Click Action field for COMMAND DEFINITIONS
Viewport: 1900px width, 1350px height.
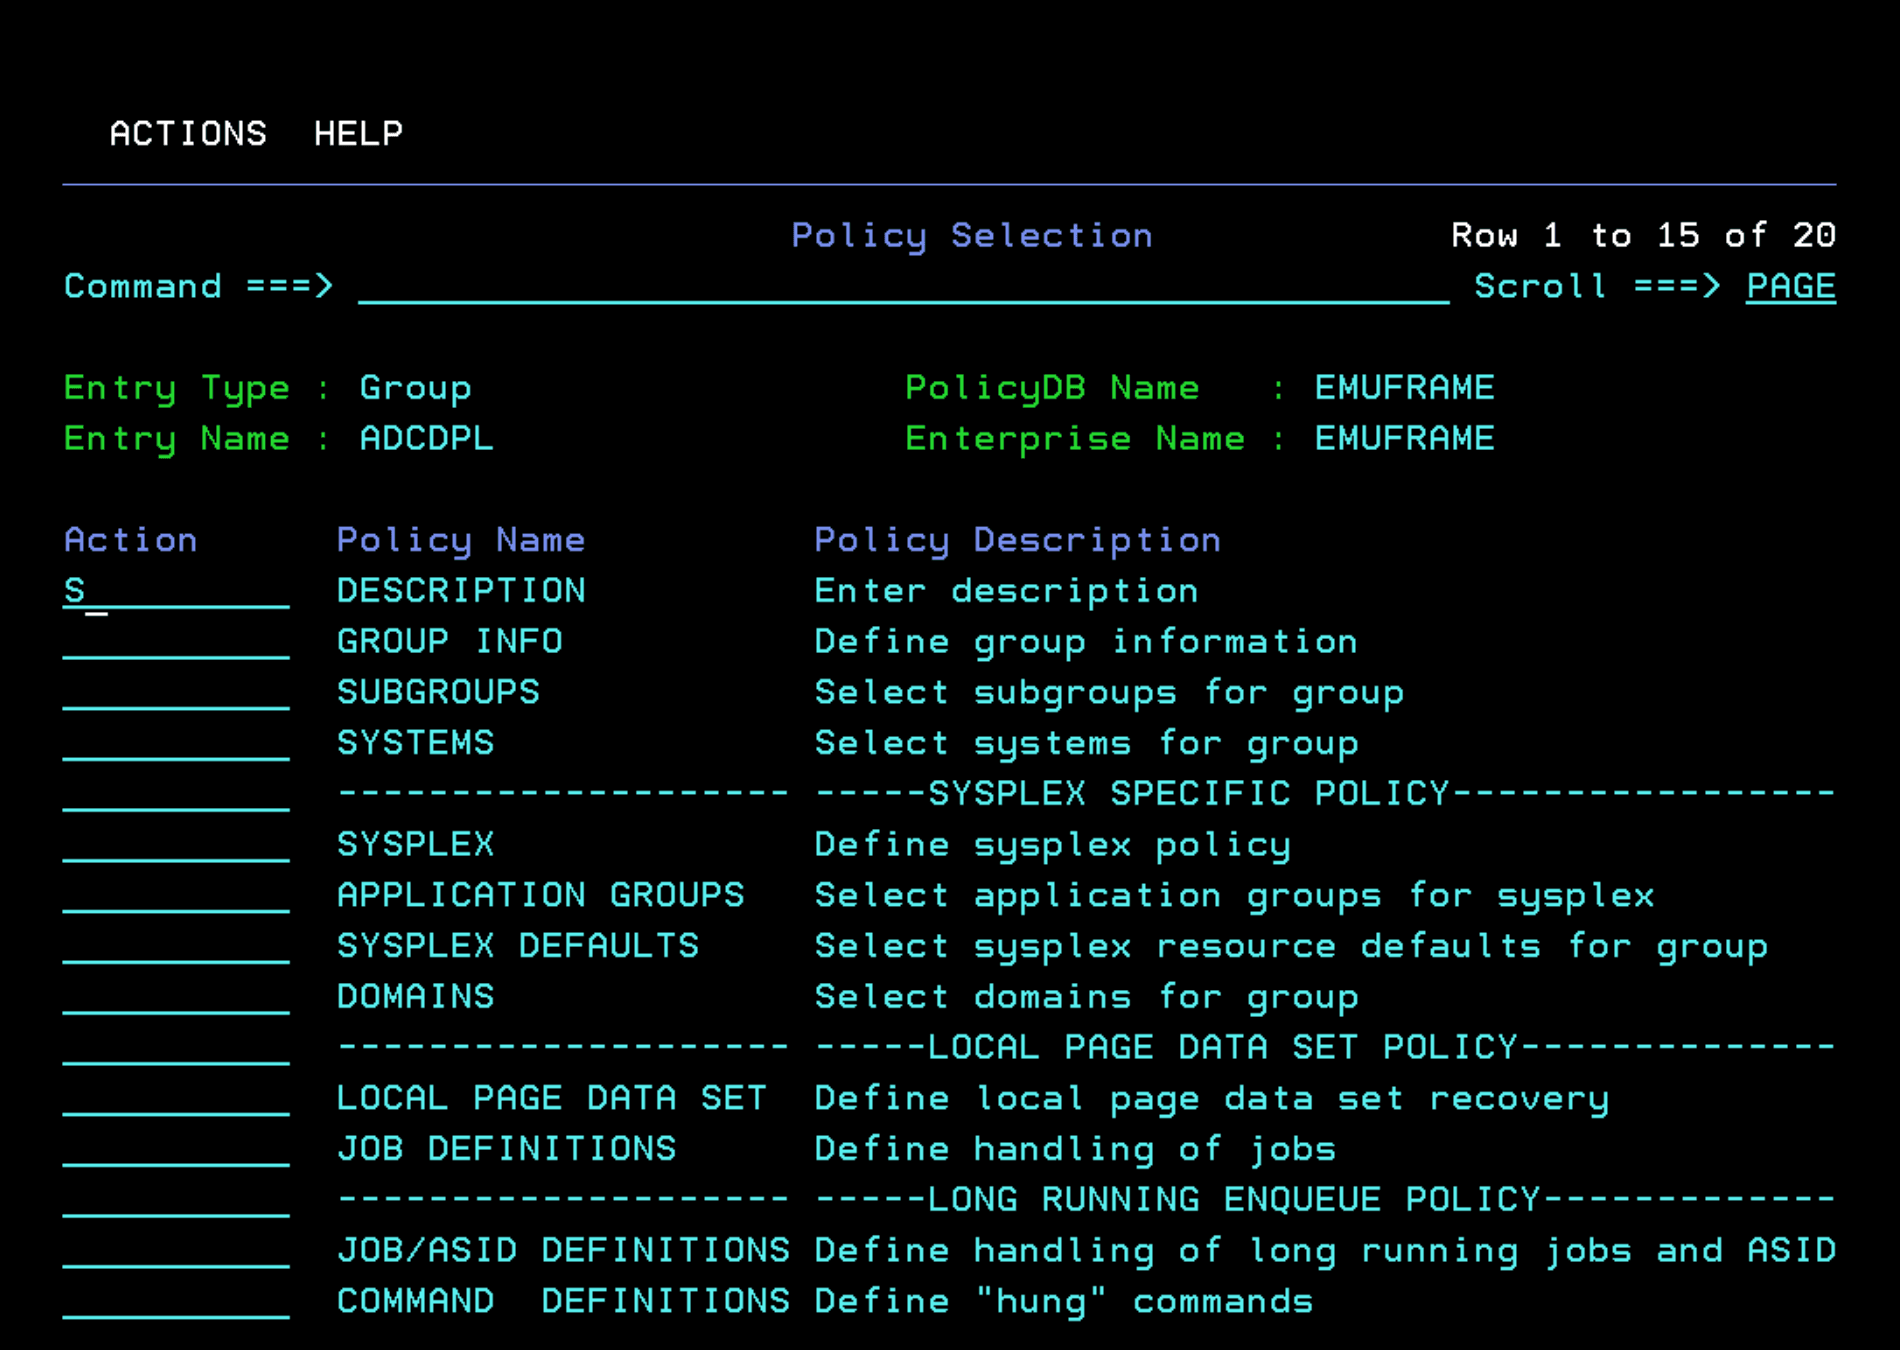click(x=176, y=1302)
